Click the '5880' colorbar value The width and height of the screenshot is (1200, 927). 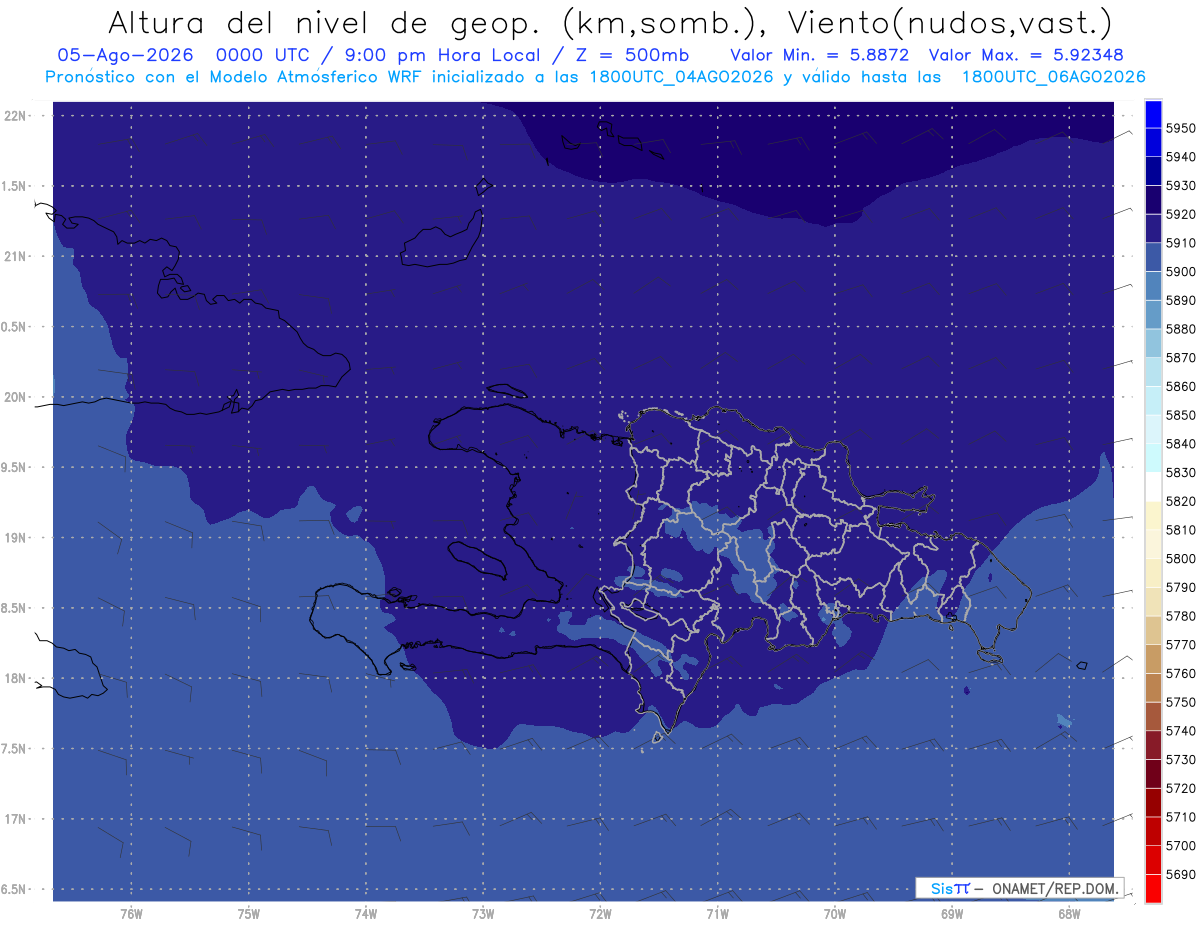coord(1180,329)
